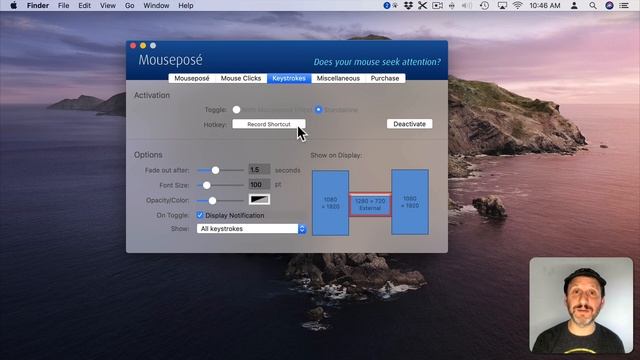Open the Apple menu

click(13, 5)
